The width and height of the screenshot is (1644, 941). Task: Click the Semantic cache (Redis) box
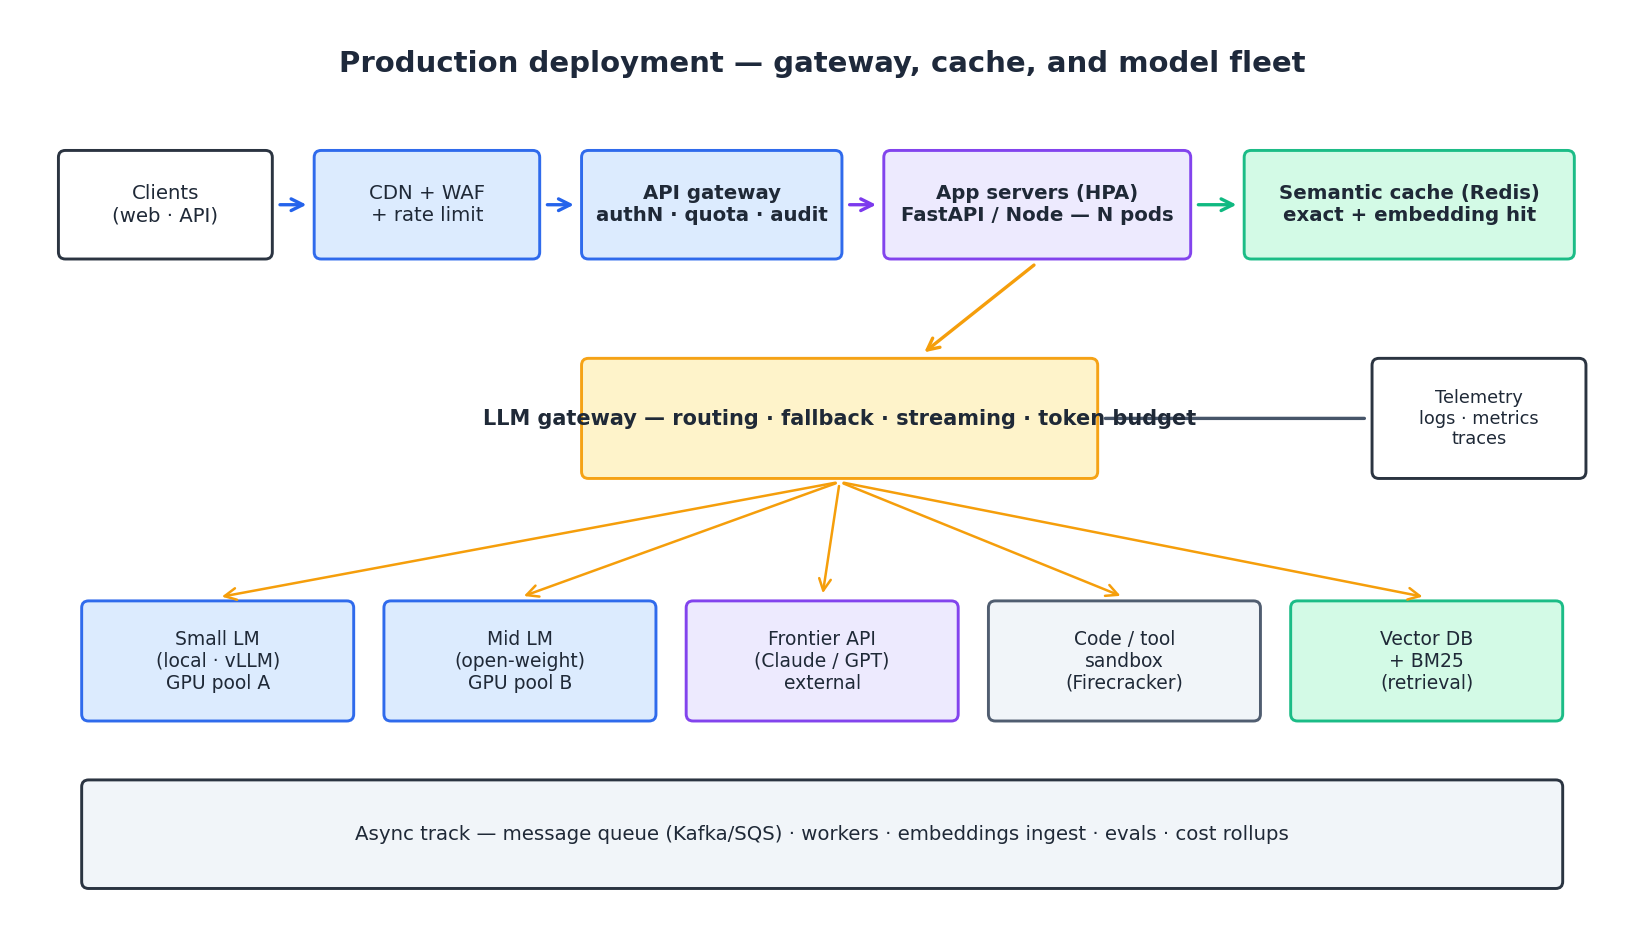click(x=1408, y=203)
